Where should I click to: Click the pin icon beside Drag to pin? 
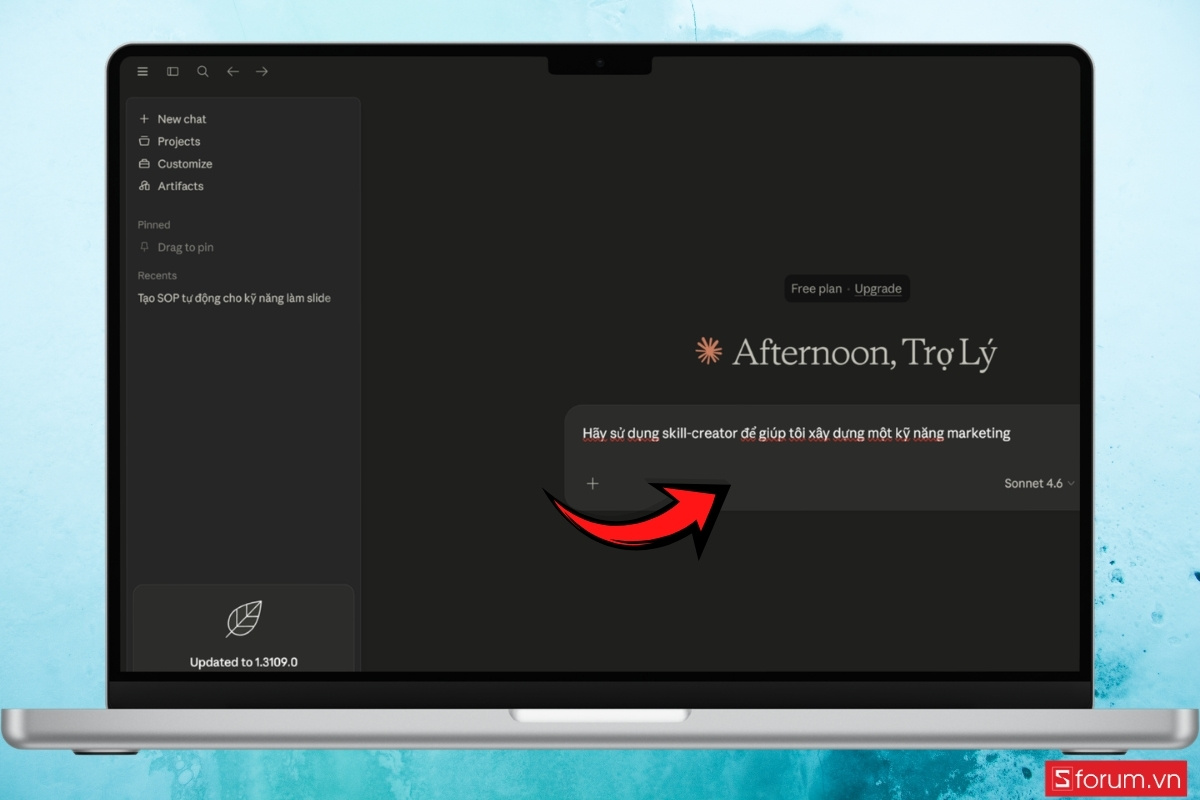coord(144,247)
